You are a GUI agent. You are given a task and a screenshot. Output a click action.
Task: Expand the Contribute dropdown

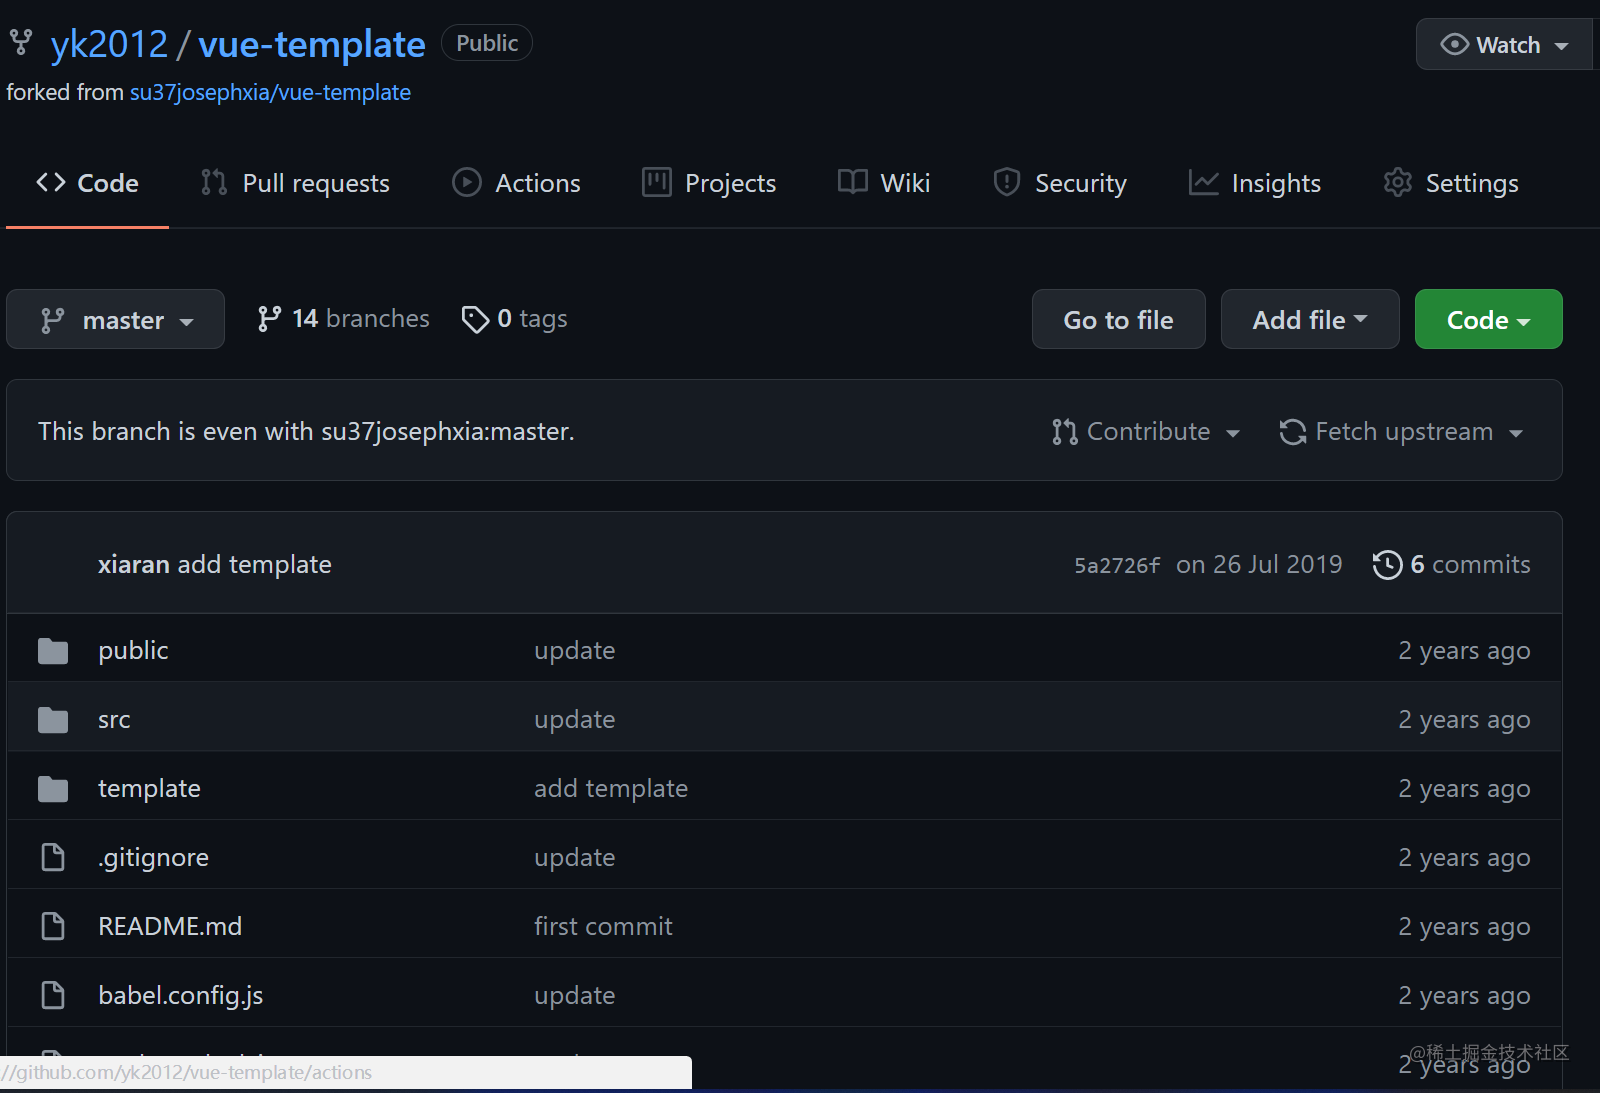click(x=1146, y=432)
